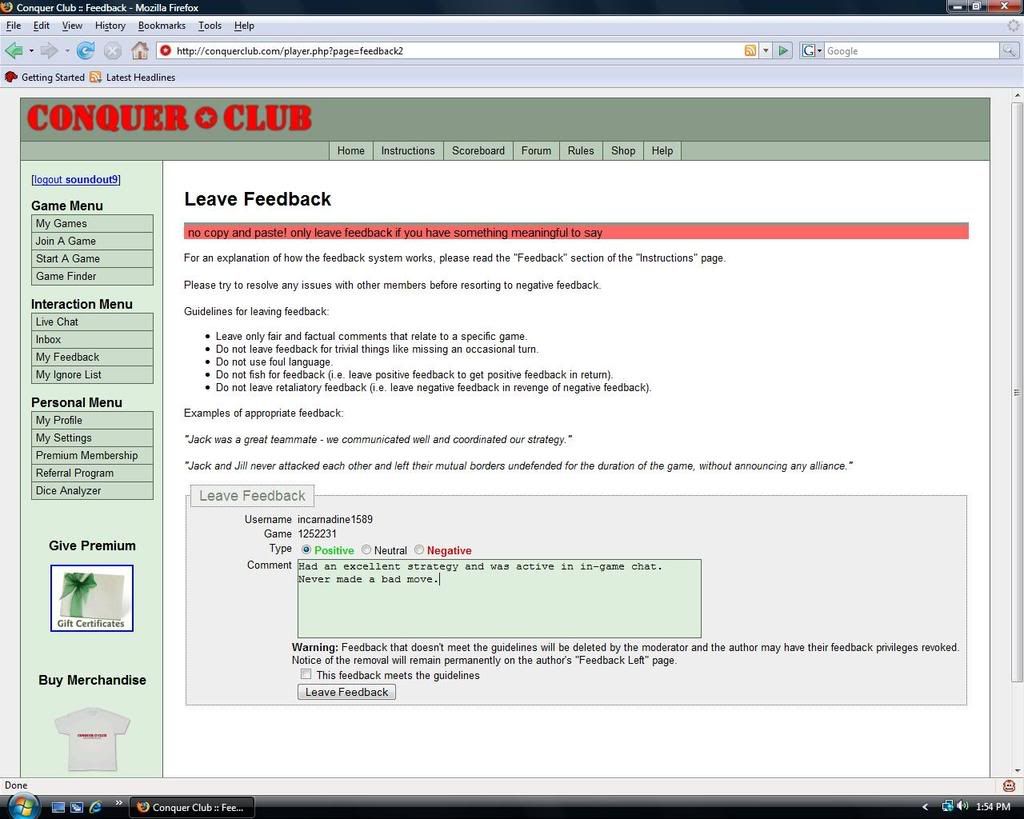Viewport: 1024px width, 819px height.
Task: Click the Getting Started bookmark icon
Action: pyautogui.click(x=11, y=77)
